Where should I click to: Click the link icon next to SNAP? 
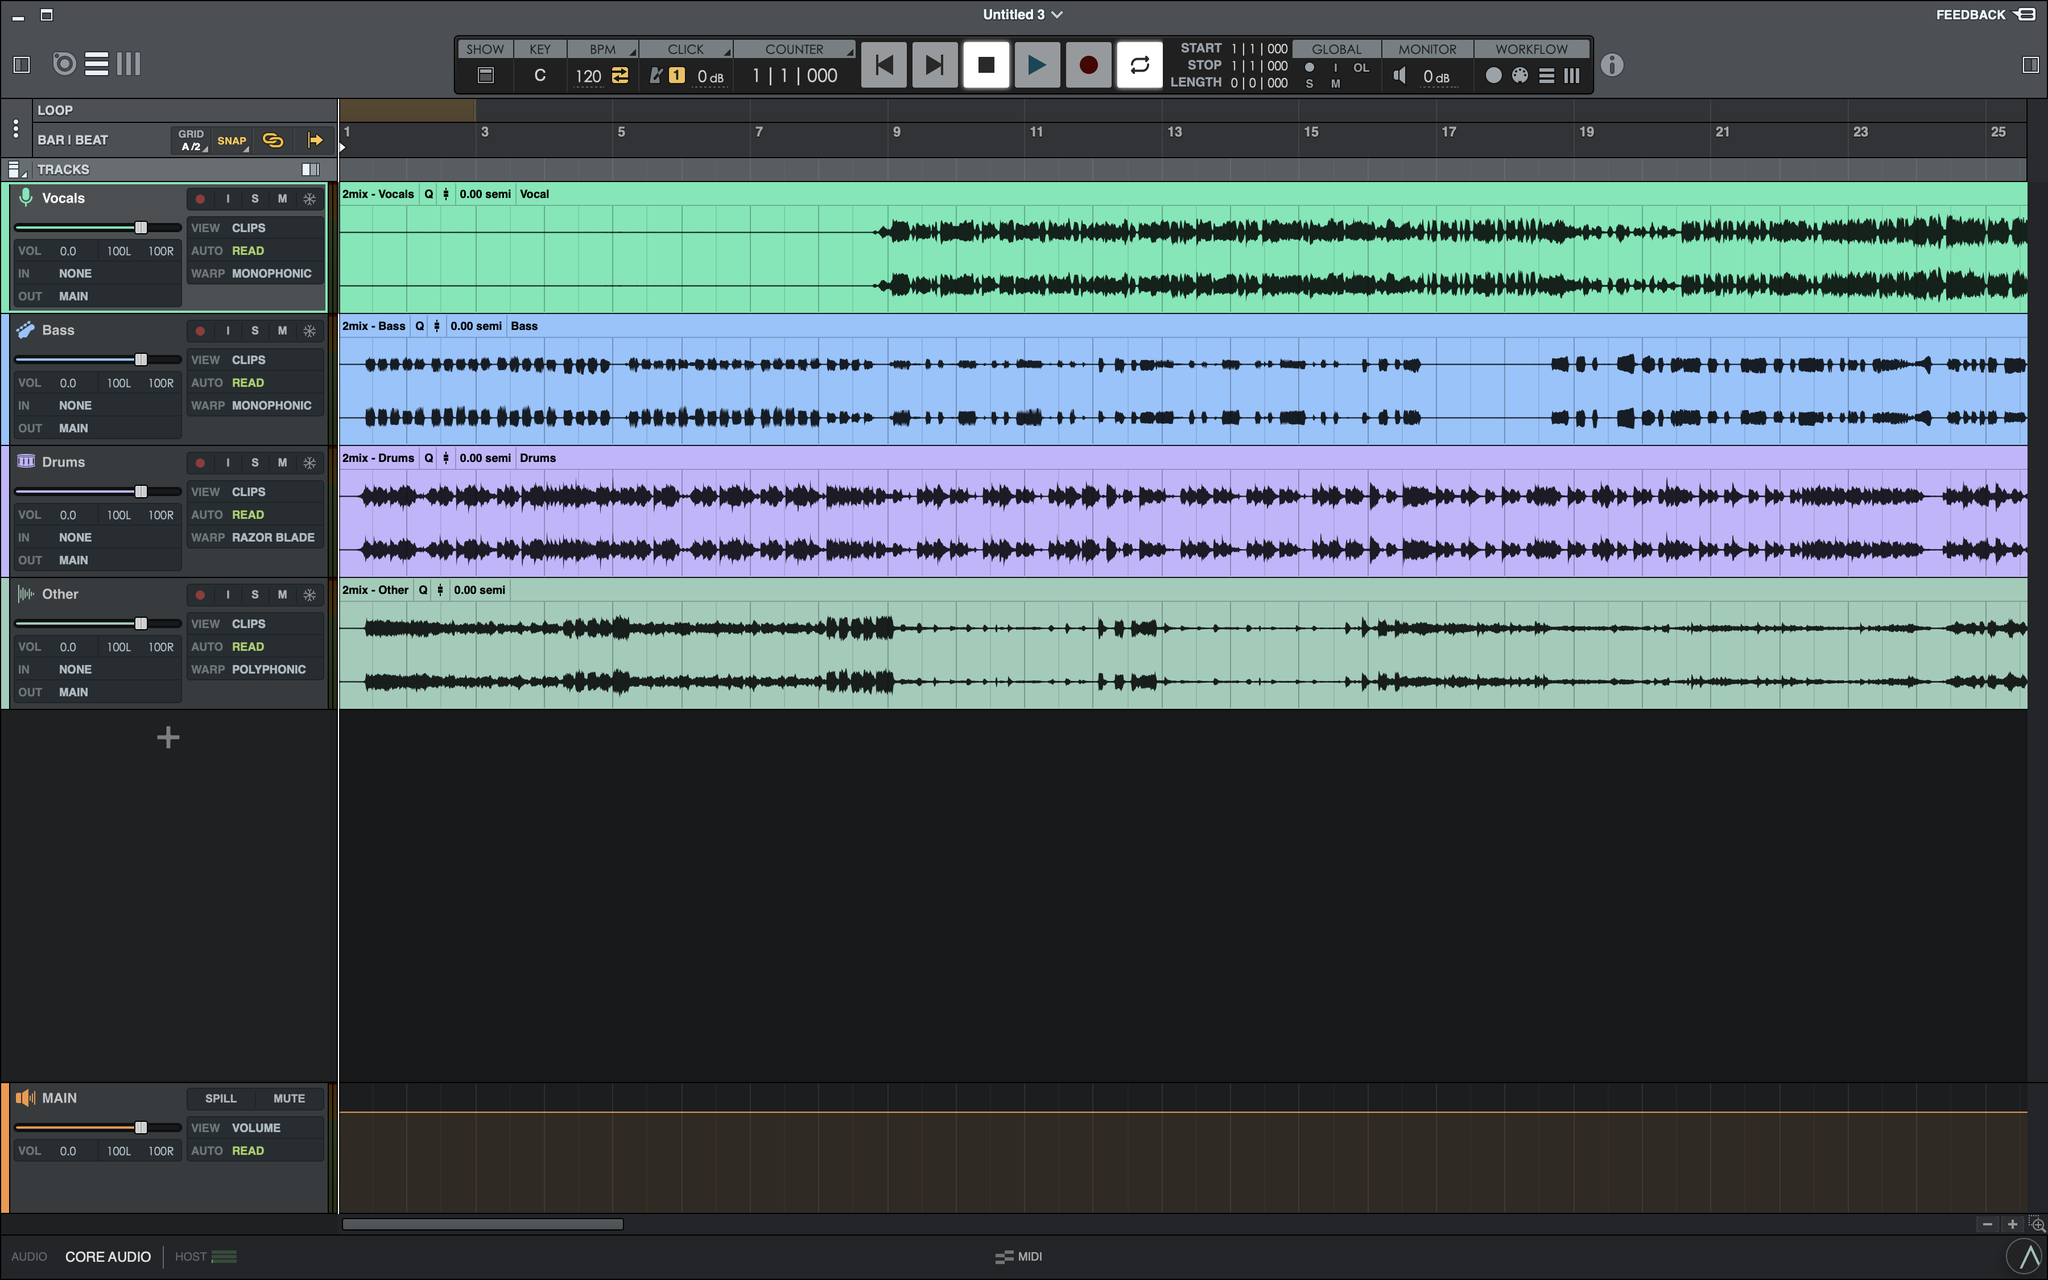pyautogui.click(x=273, y=140)
